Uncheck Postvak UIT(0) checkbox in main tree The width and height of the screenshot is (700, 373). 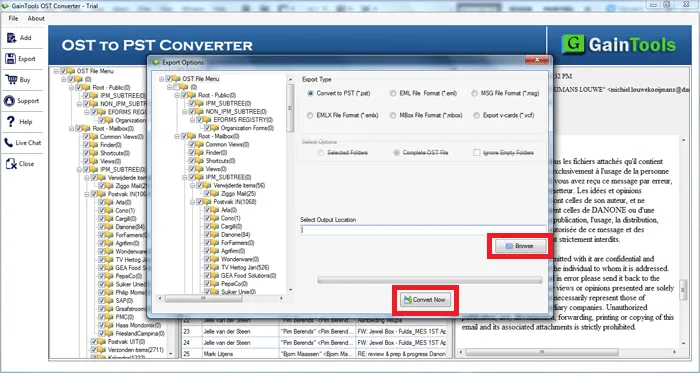pyautogui.click(x=94, y=342)
